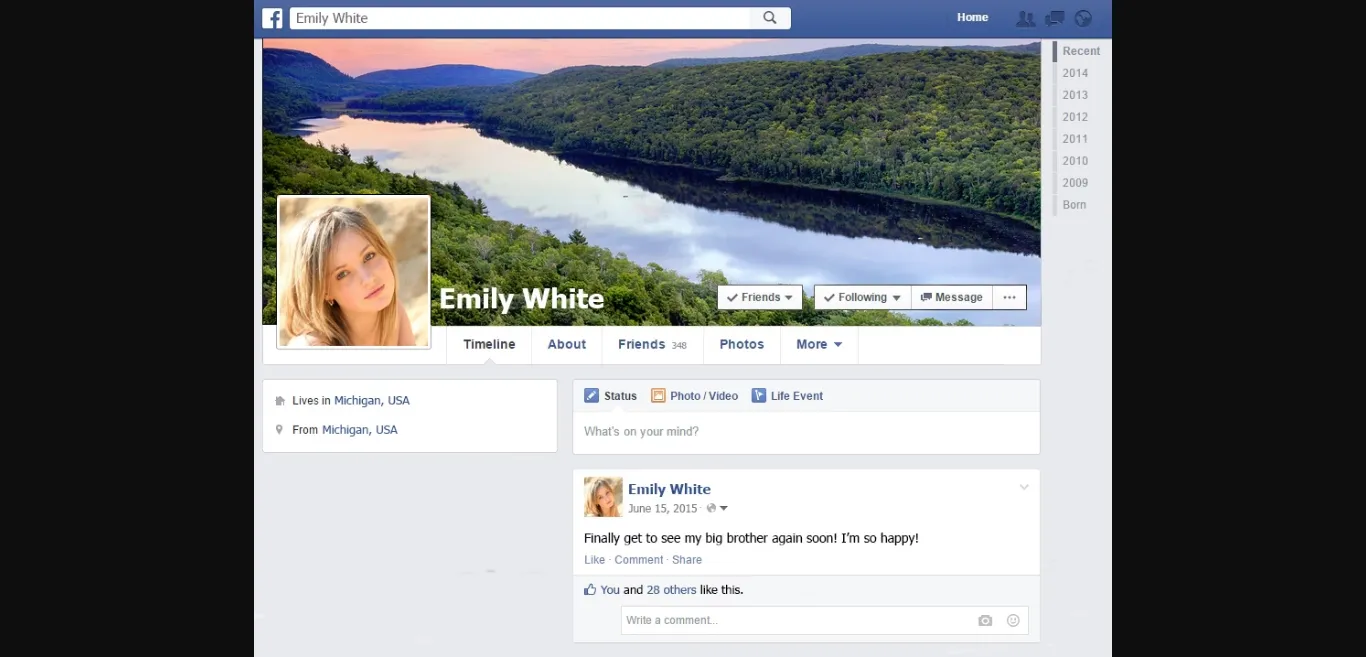Jump to 2012 on the timeline
Image resolution: width=1366 pixels, height=657 pixels.
click(x=1075, y=117)
